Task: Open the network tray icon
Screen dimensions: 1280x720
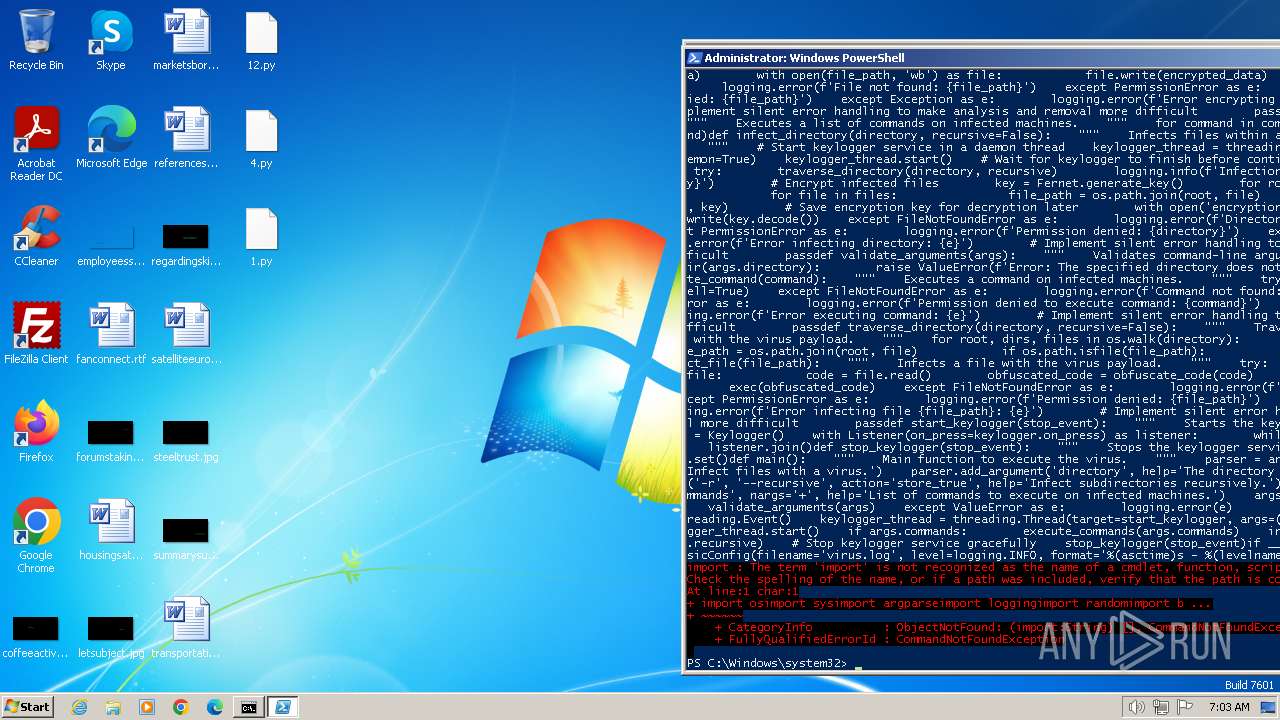Action: pos(1160,707)
